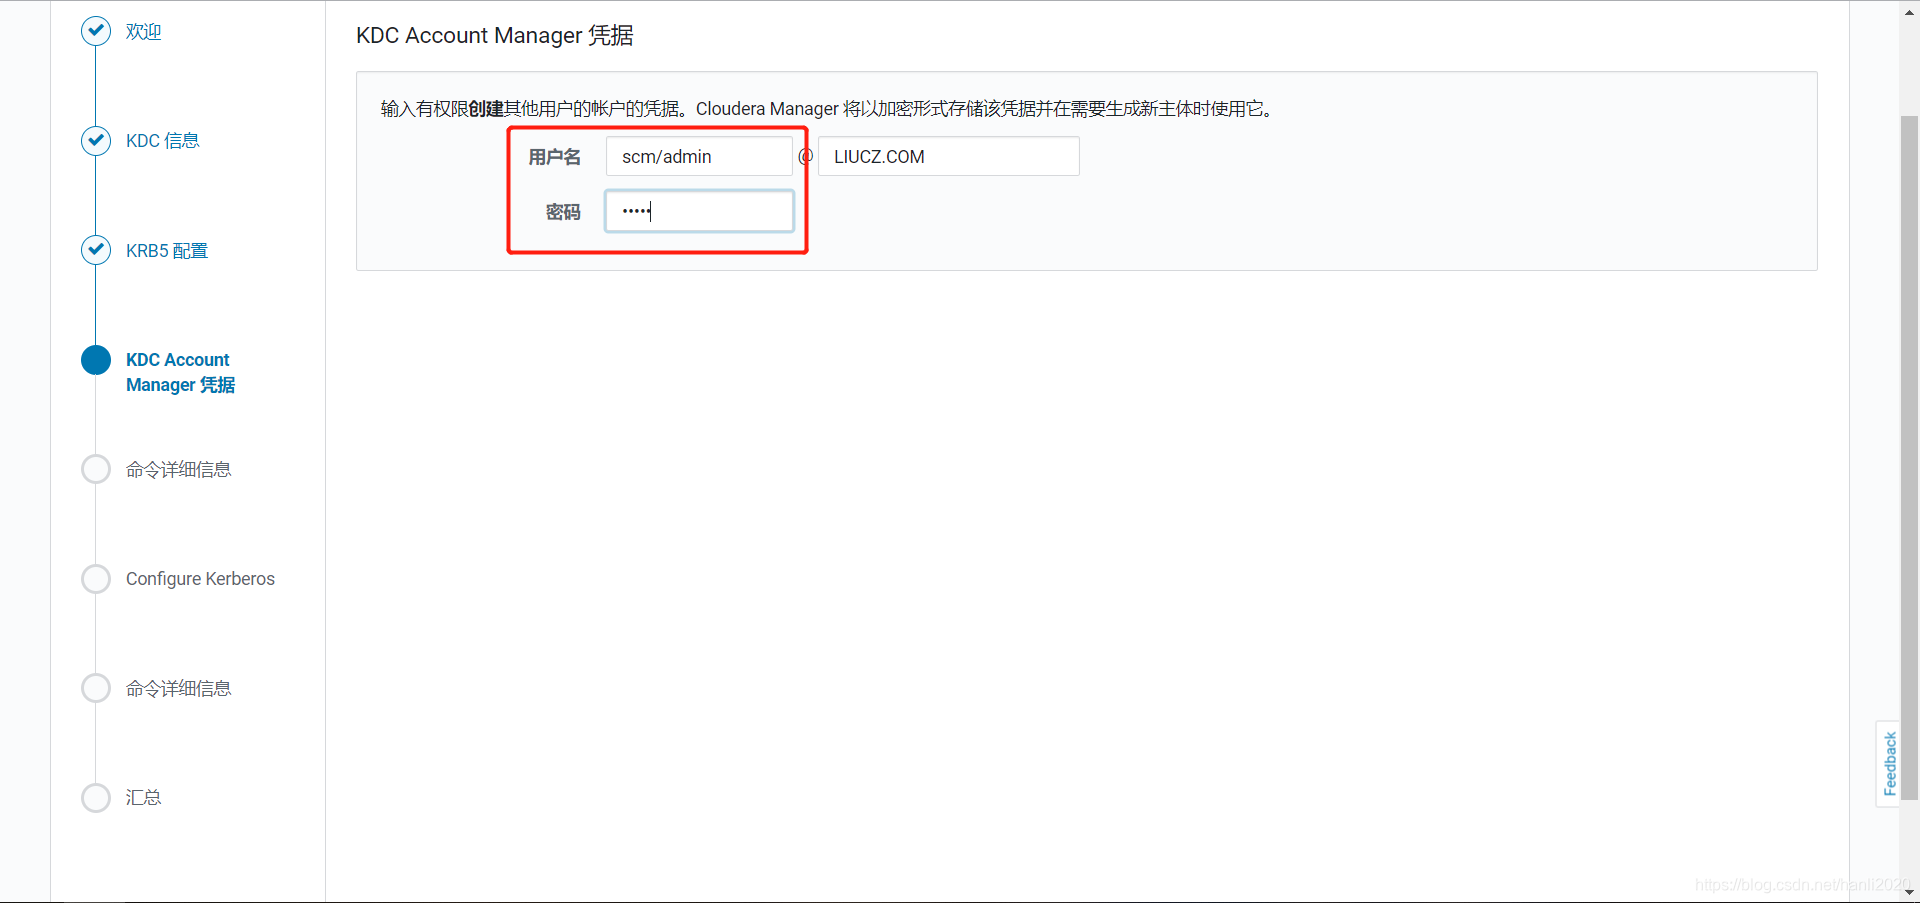Click the filled circle for KDC Account Manager step

point(96,360)
